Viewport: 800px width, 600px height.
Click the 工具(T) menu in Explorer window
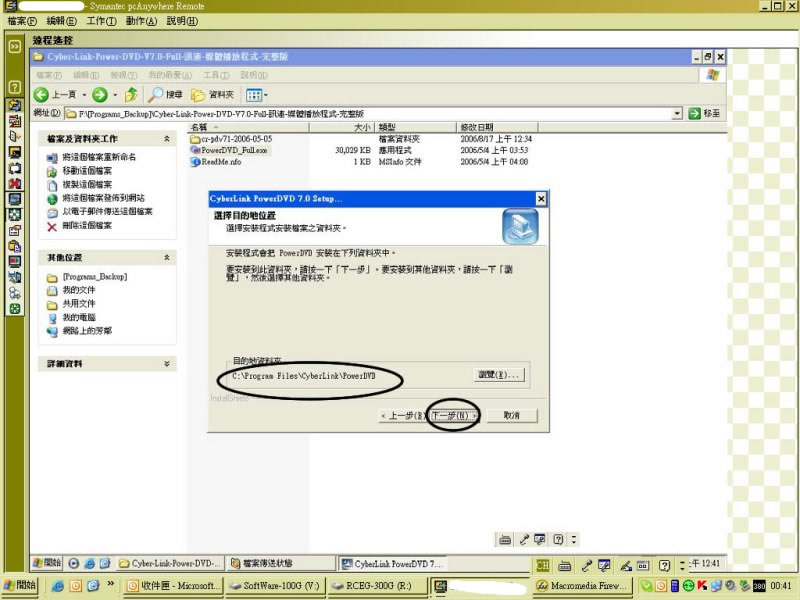pos(216,75)
